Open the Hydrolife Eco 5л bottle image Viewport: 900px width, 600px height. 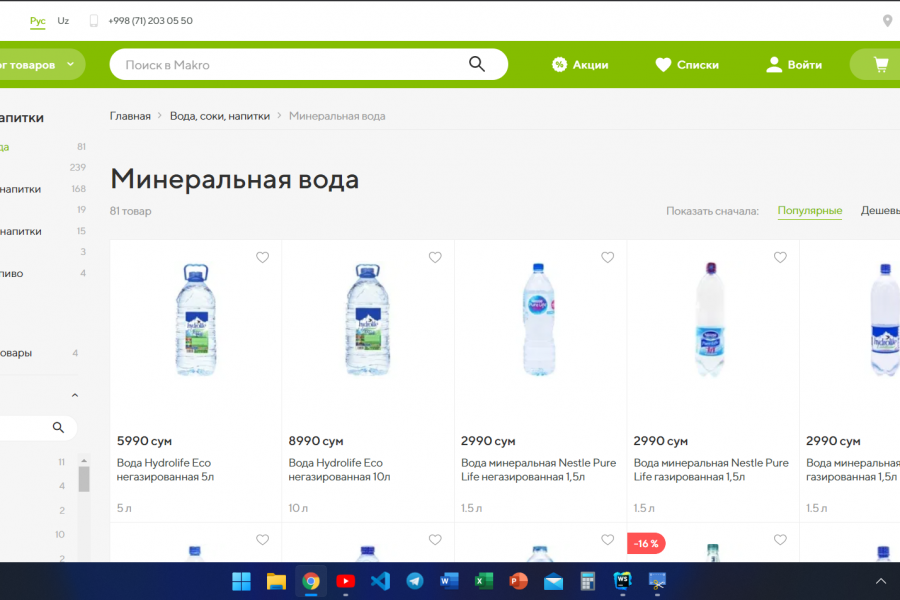[196, 320]
